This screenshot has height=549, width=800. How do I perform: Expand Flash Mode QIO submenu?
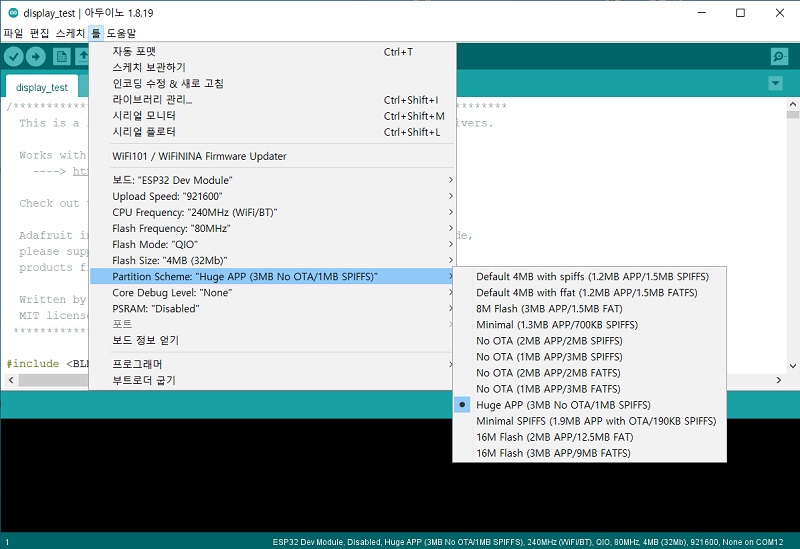(x=272, y=244)
